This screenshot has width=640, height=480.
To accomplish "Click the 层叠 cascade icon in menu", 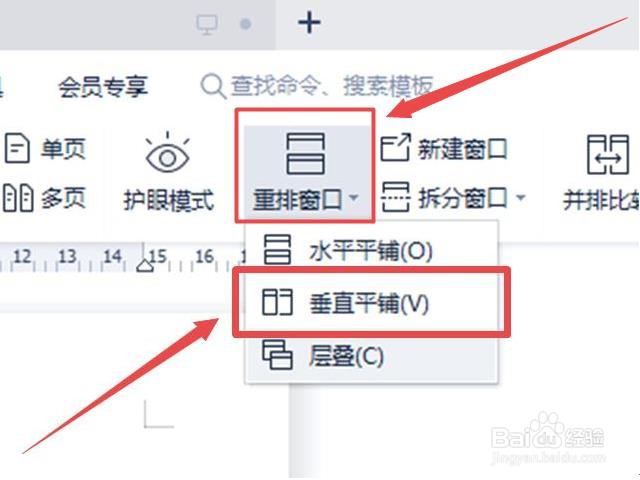I will [277, 355].
